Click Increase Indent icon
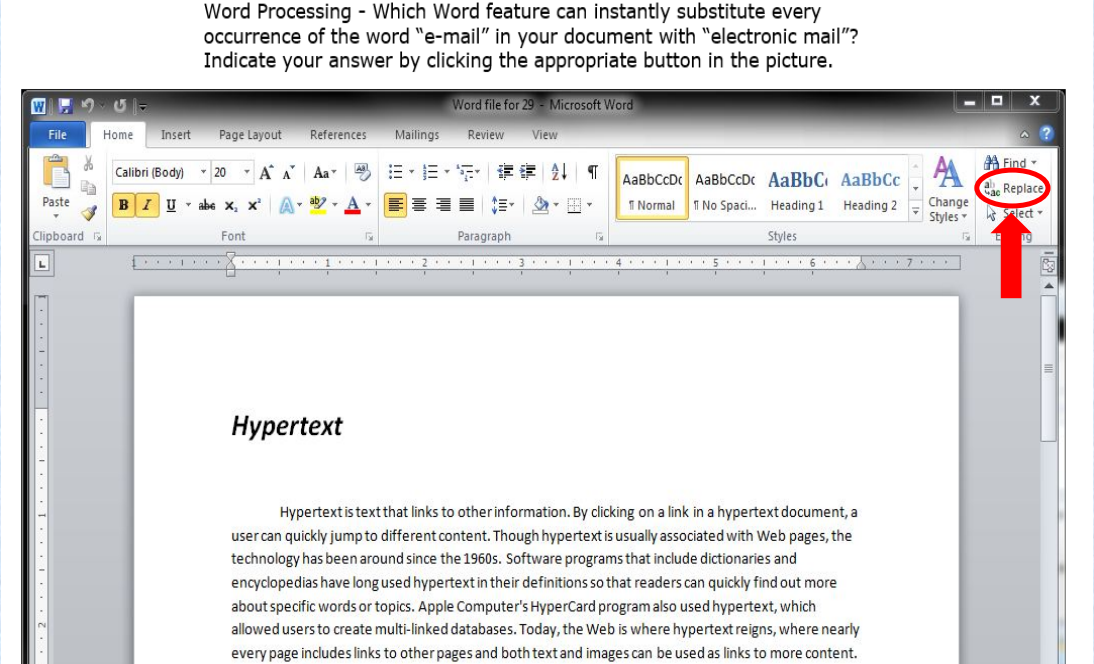The height and width of the screenshot is (664, 1094). point(528,172)
